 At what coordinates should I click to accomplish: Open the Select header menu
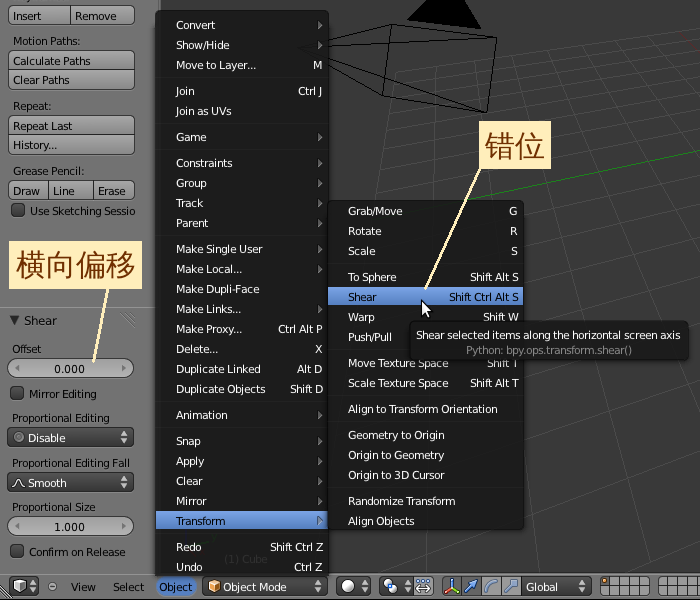click(x=129, y=587)
